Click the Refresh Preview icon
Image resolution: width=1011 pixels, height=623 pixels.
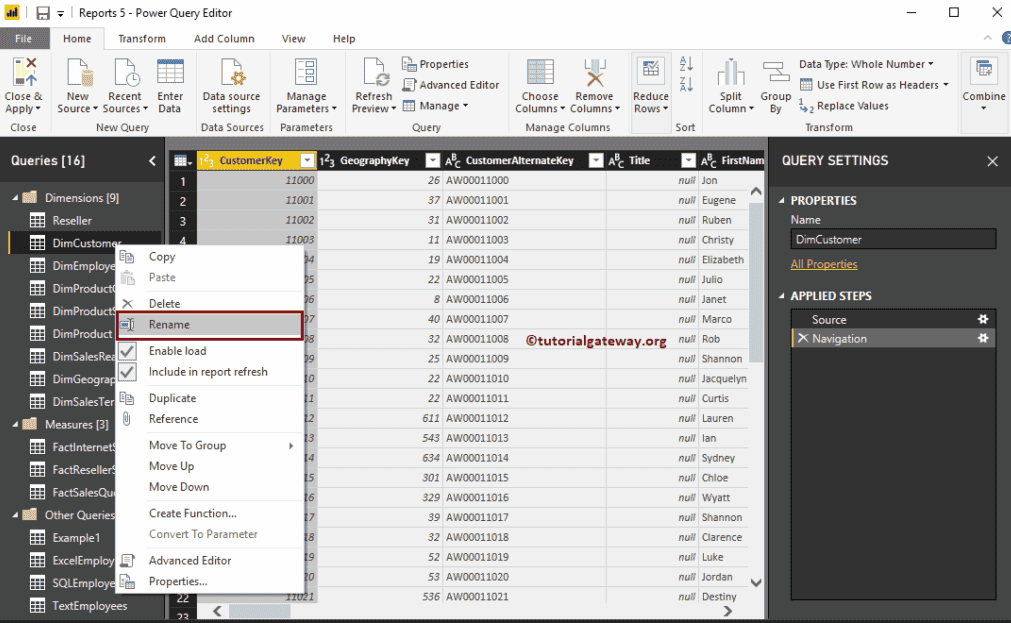click(x=373, y=85)
